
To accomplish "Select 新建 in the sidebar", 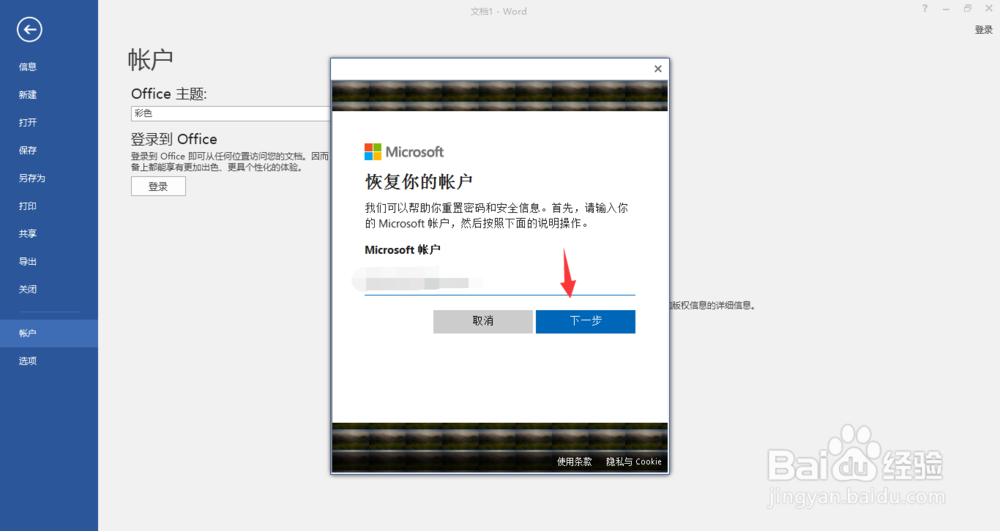I will (x=27, y=94).
